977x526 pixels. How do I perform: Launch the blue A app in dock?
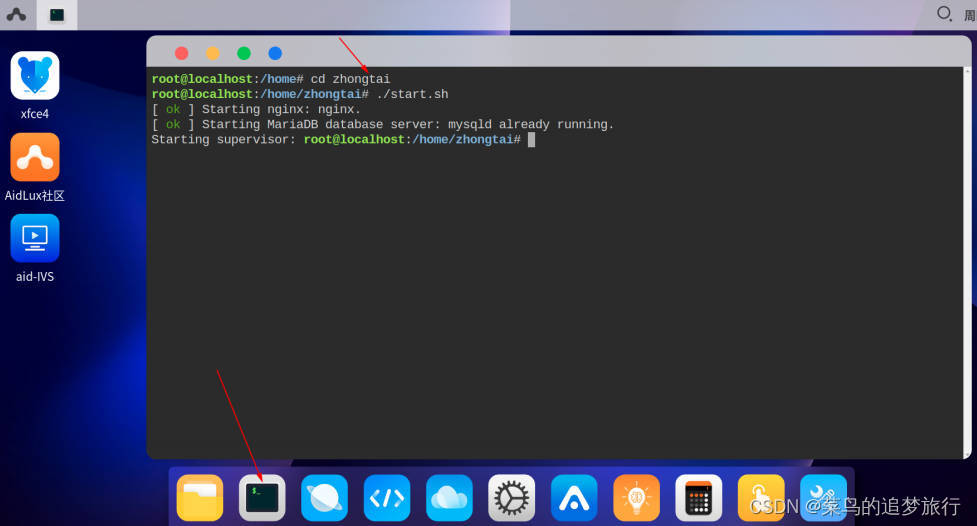[x=574, y=498]
